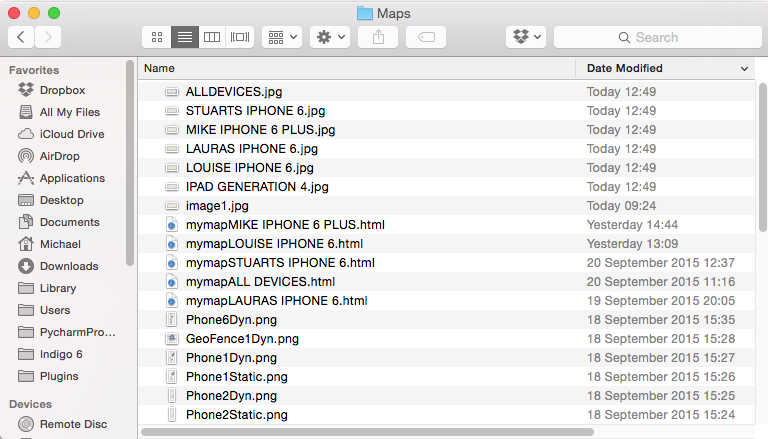Open the Michael home folder
The image size is (768, 439).
coord(60,244)
